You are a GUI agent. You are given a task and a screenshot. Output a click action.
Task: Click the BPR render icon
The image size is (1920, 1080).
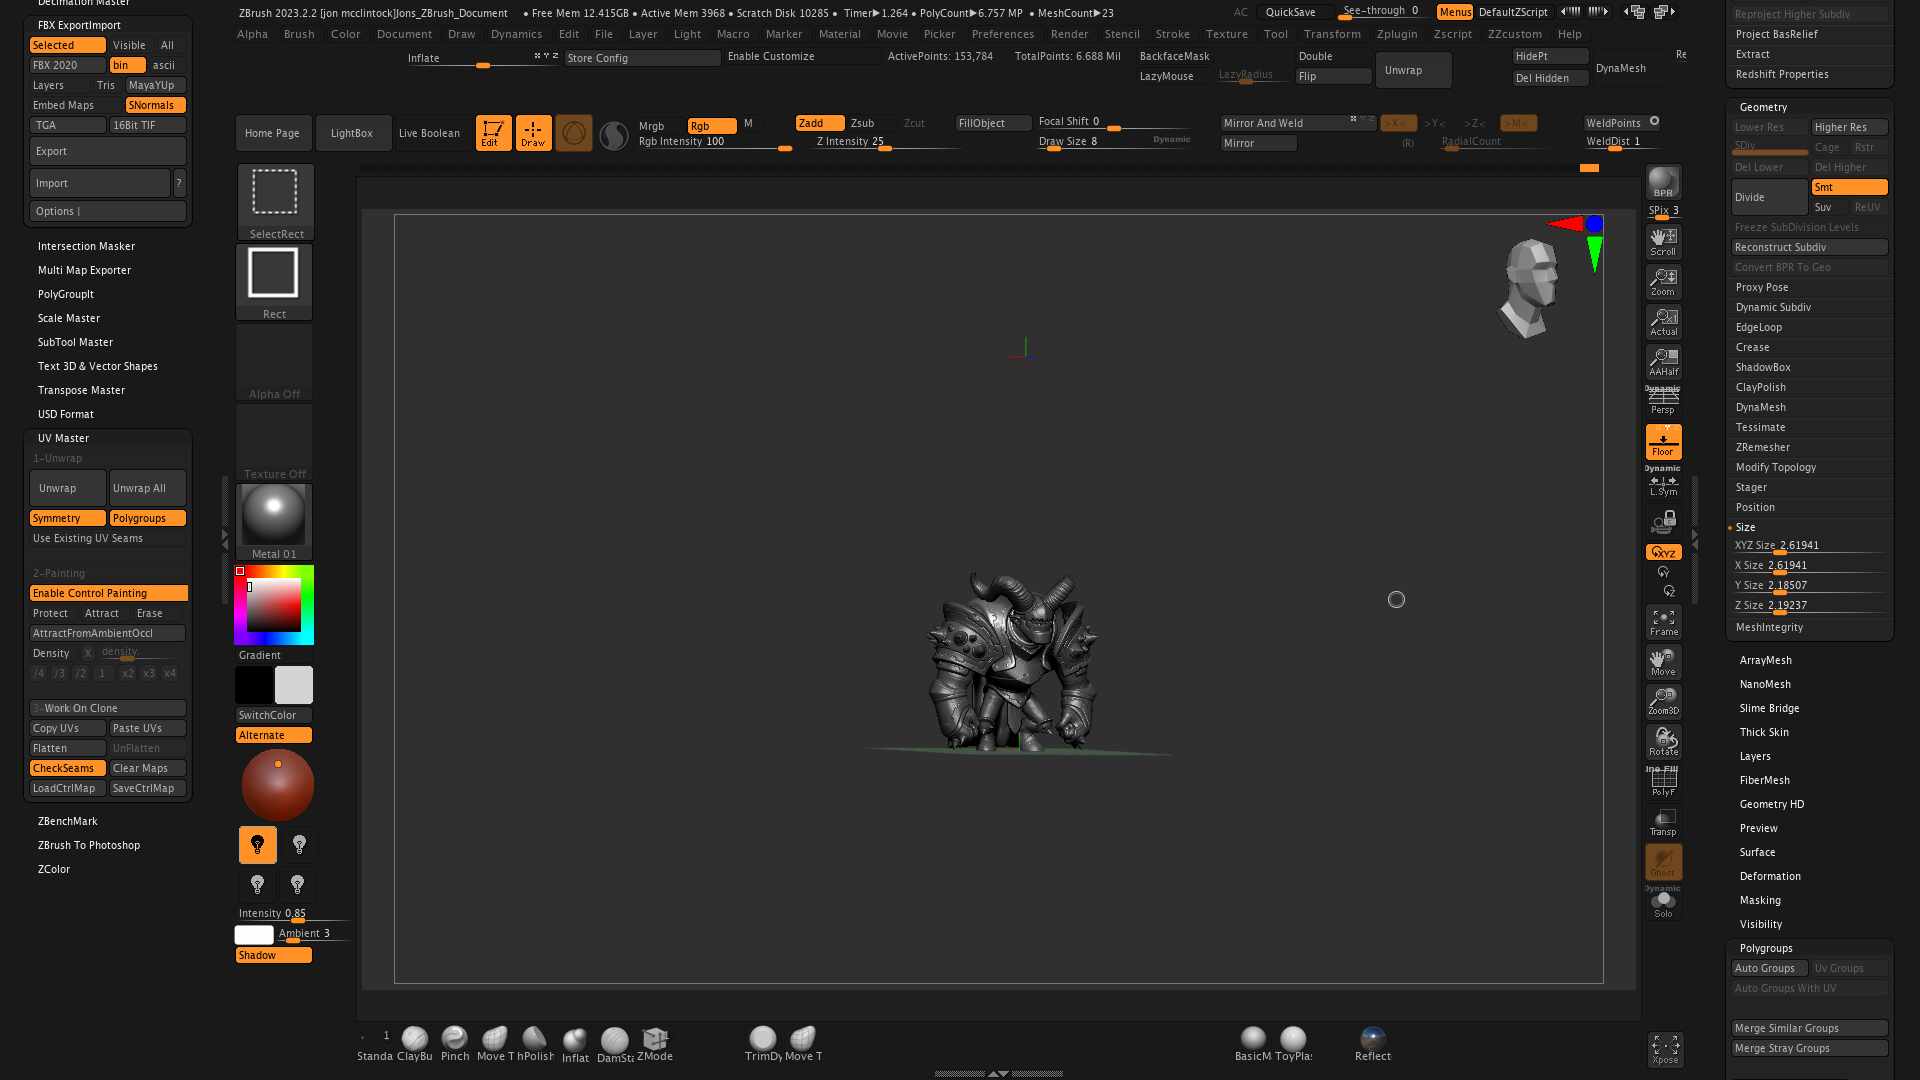1662,183
